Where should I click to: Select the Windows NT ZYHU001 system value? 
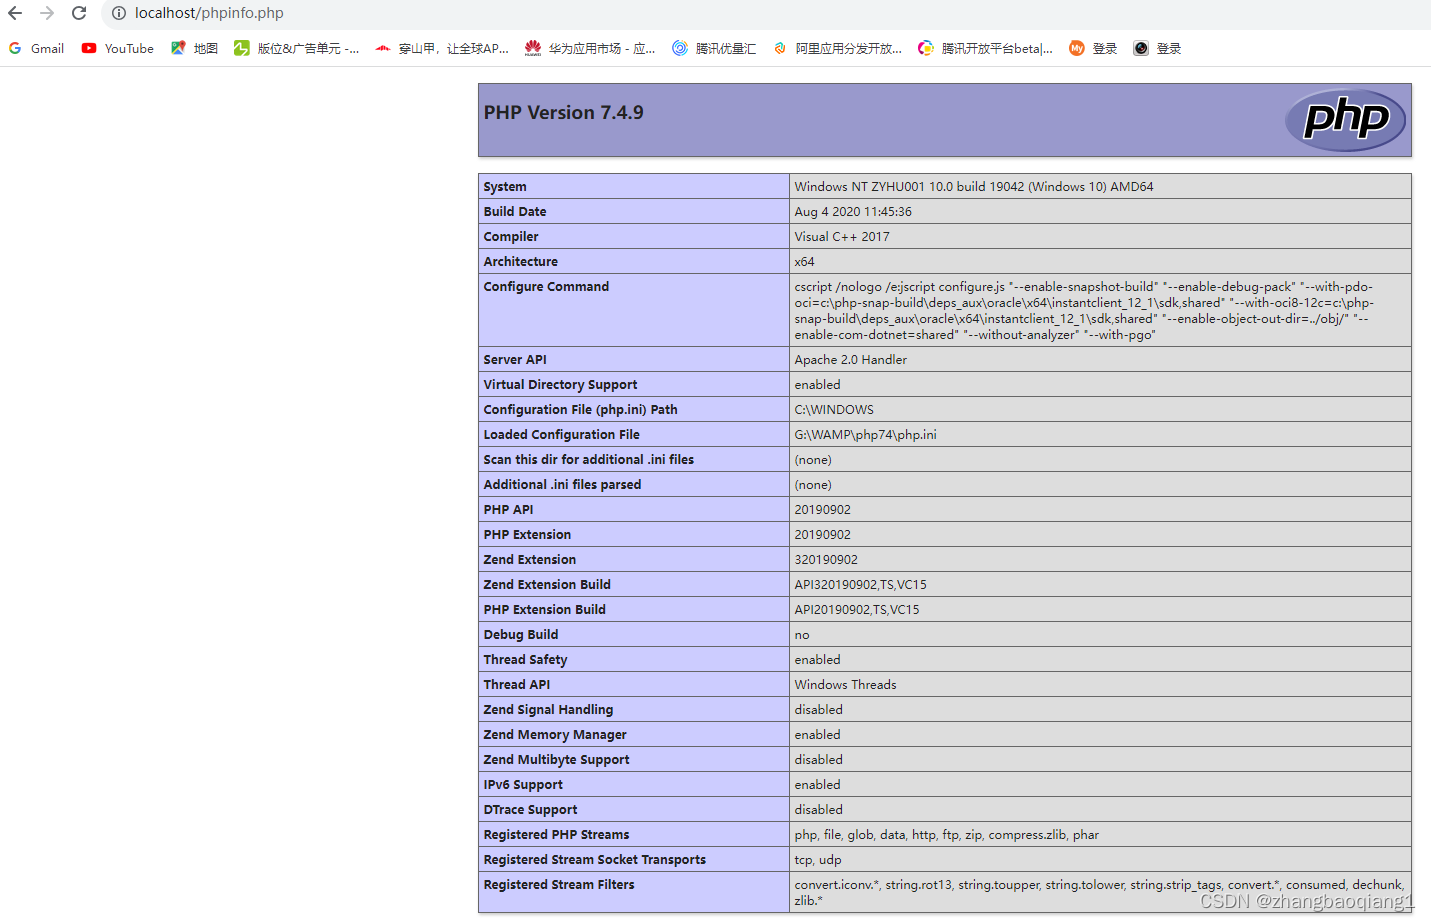[974, 187]
